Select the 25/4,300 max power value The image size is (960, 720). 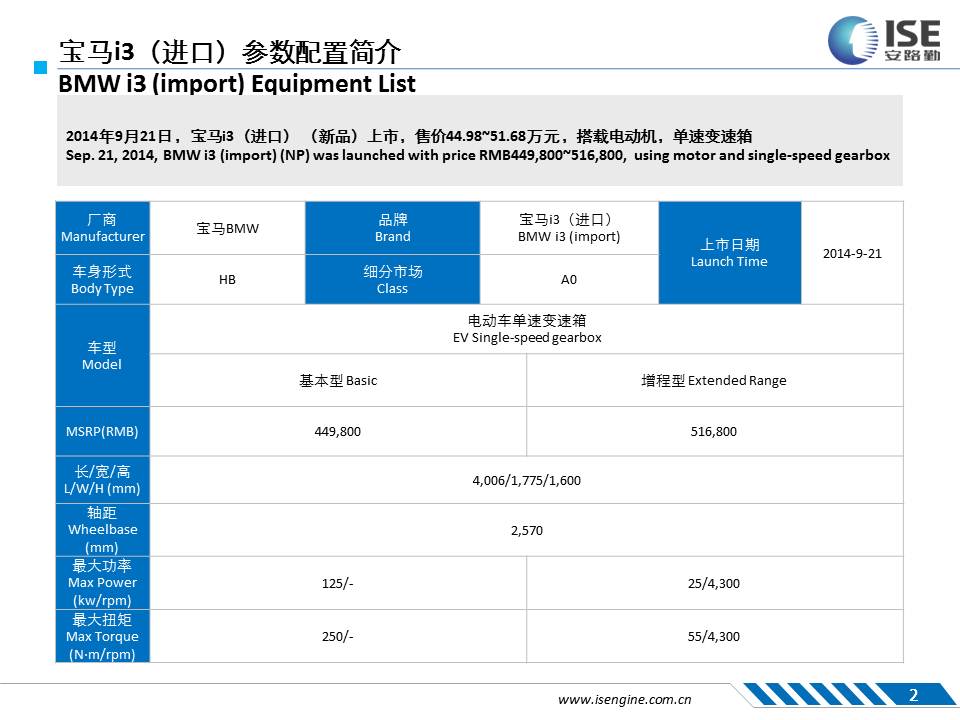[713, 583]
